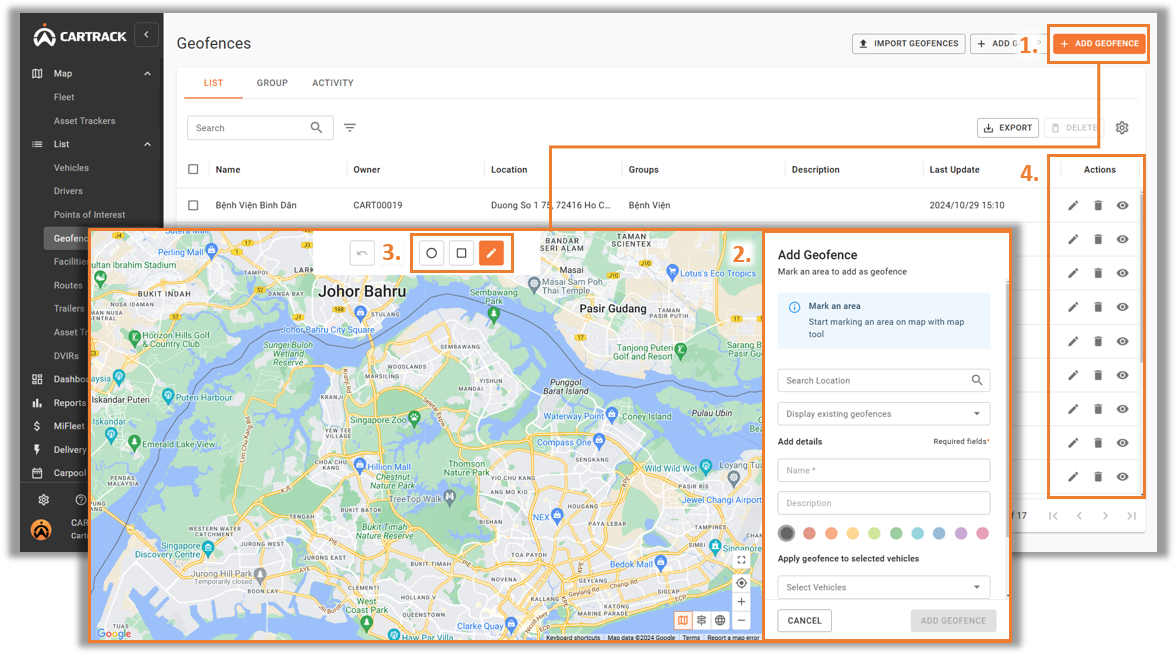Click the signpost map layer icon
1175x656 pixels.
[x=701, y=620]
